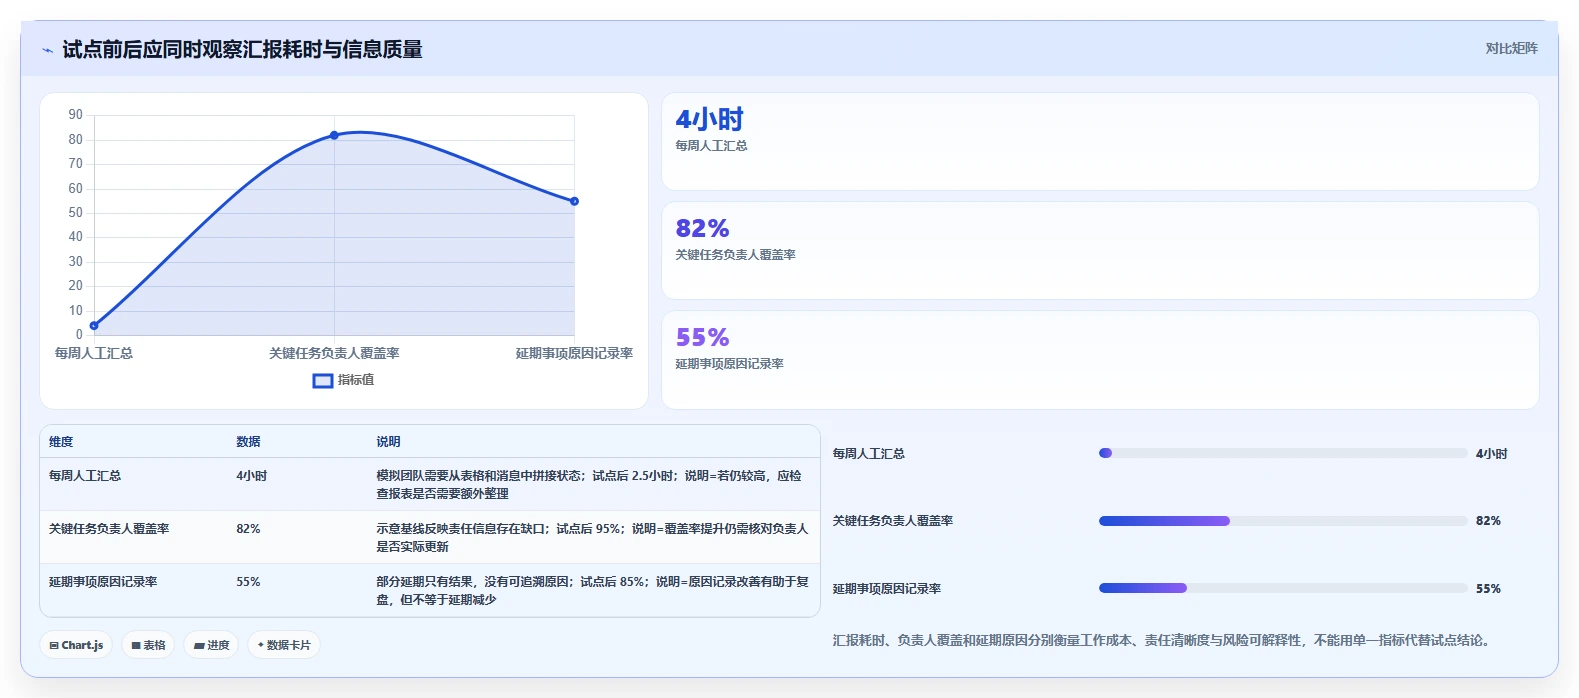Click the 数据卡片 tag chip
Viewport: 1579px width, 698px height.
click(284, 645)
